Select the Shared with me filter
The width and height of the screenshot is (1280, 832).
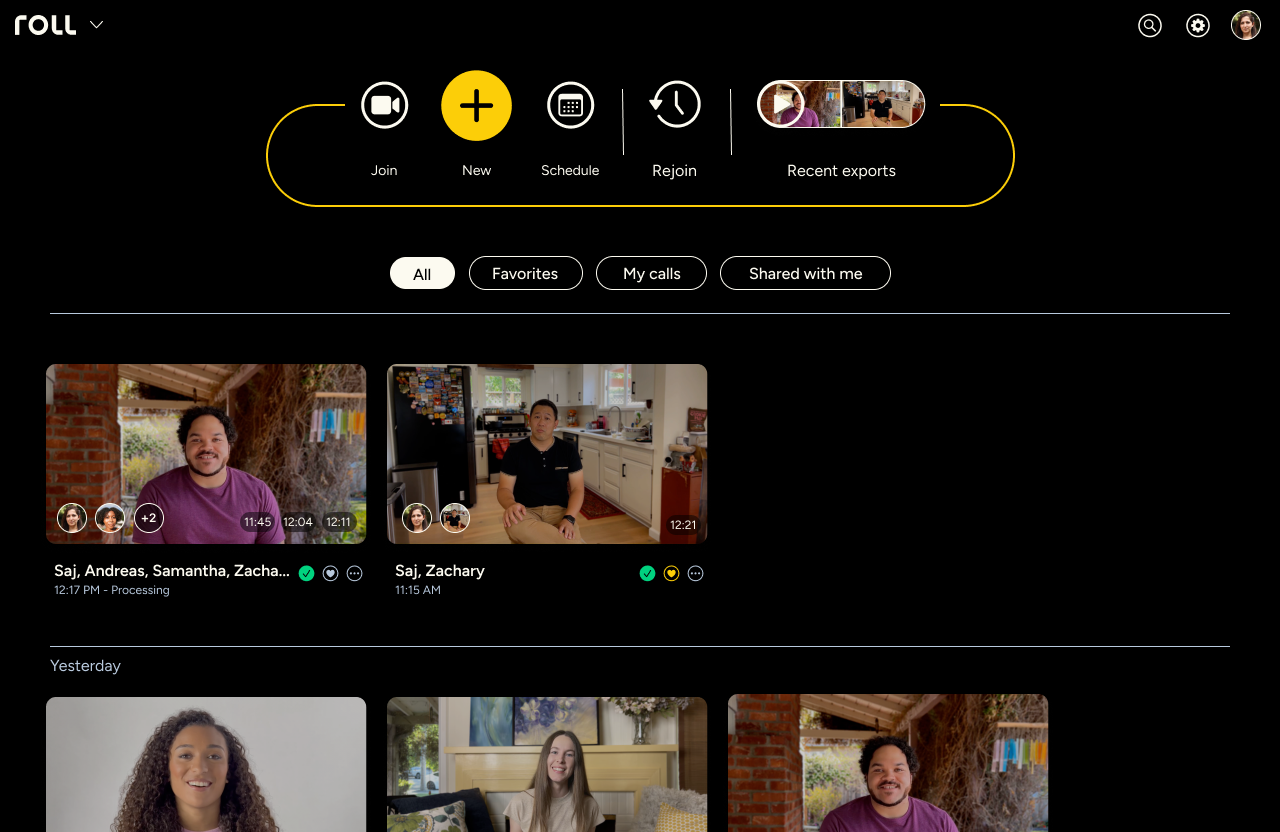pyautogui.click(x=805, y=273)
